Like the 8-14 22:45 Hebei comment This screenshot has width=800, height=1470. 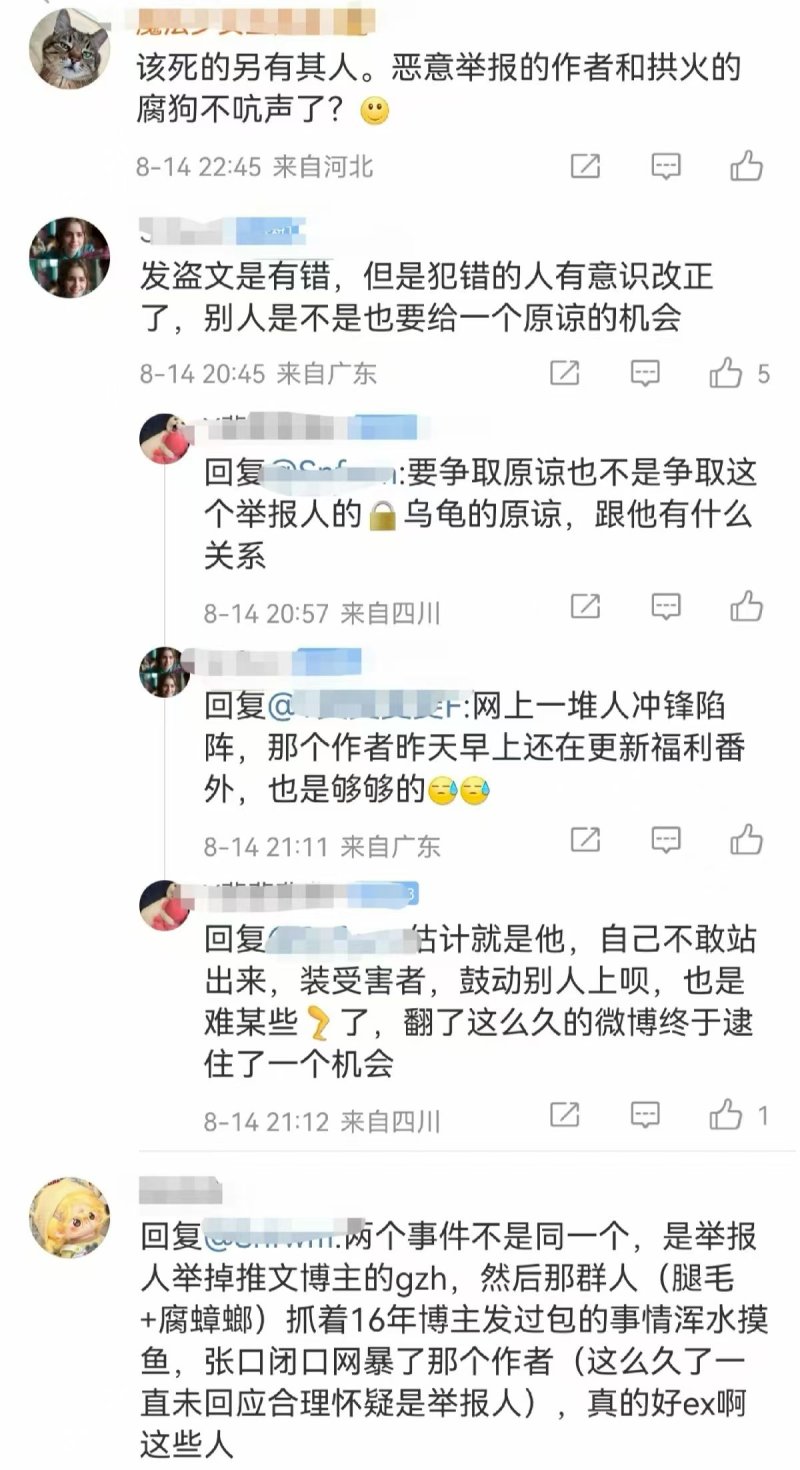(746, 166)
